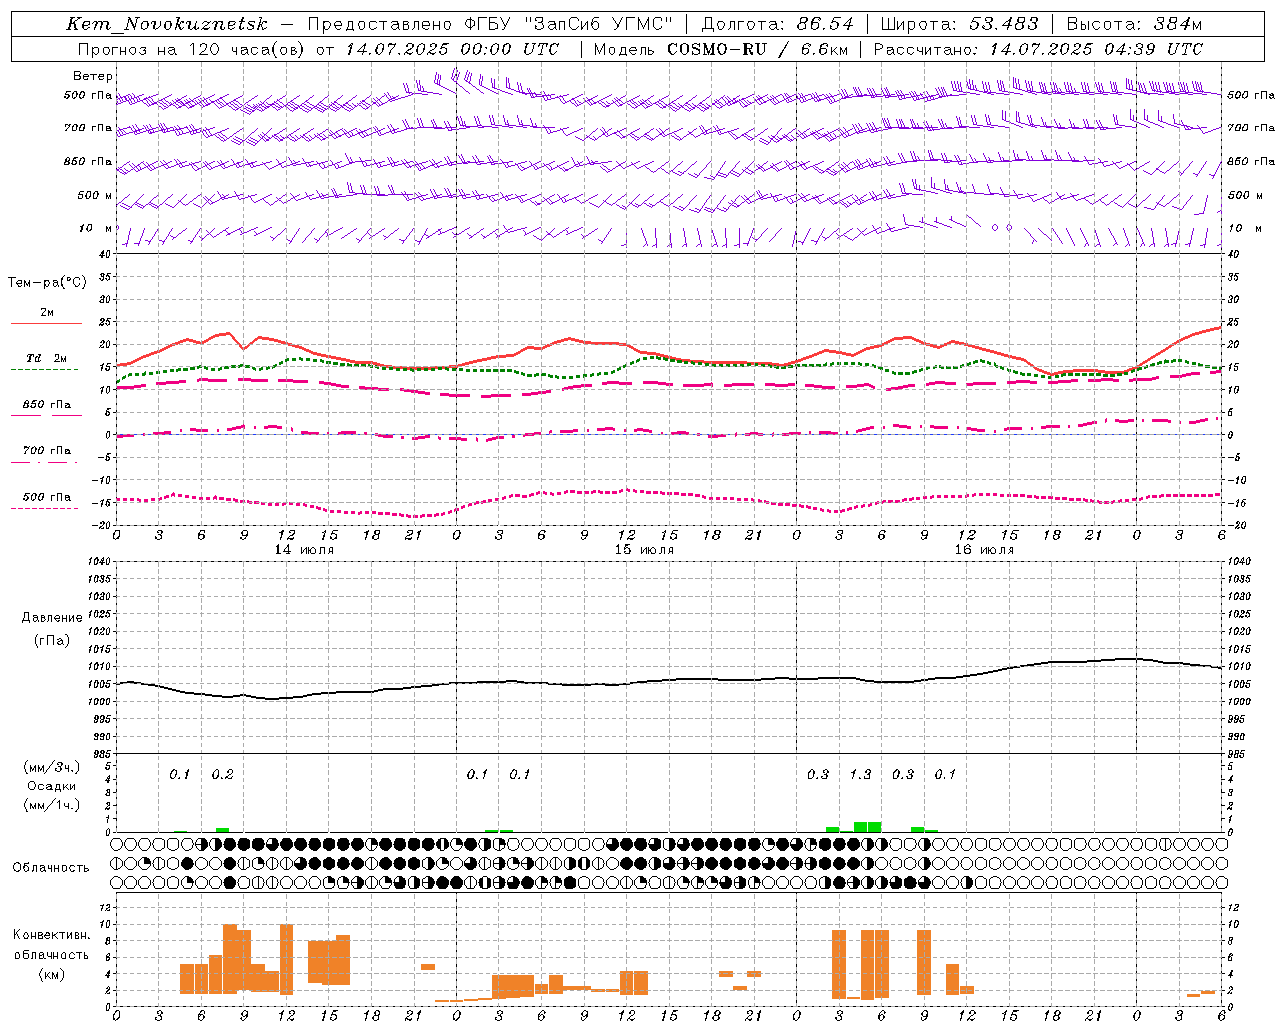
Task: Click the precipitation value '0.2'
Action: point(222,774)
